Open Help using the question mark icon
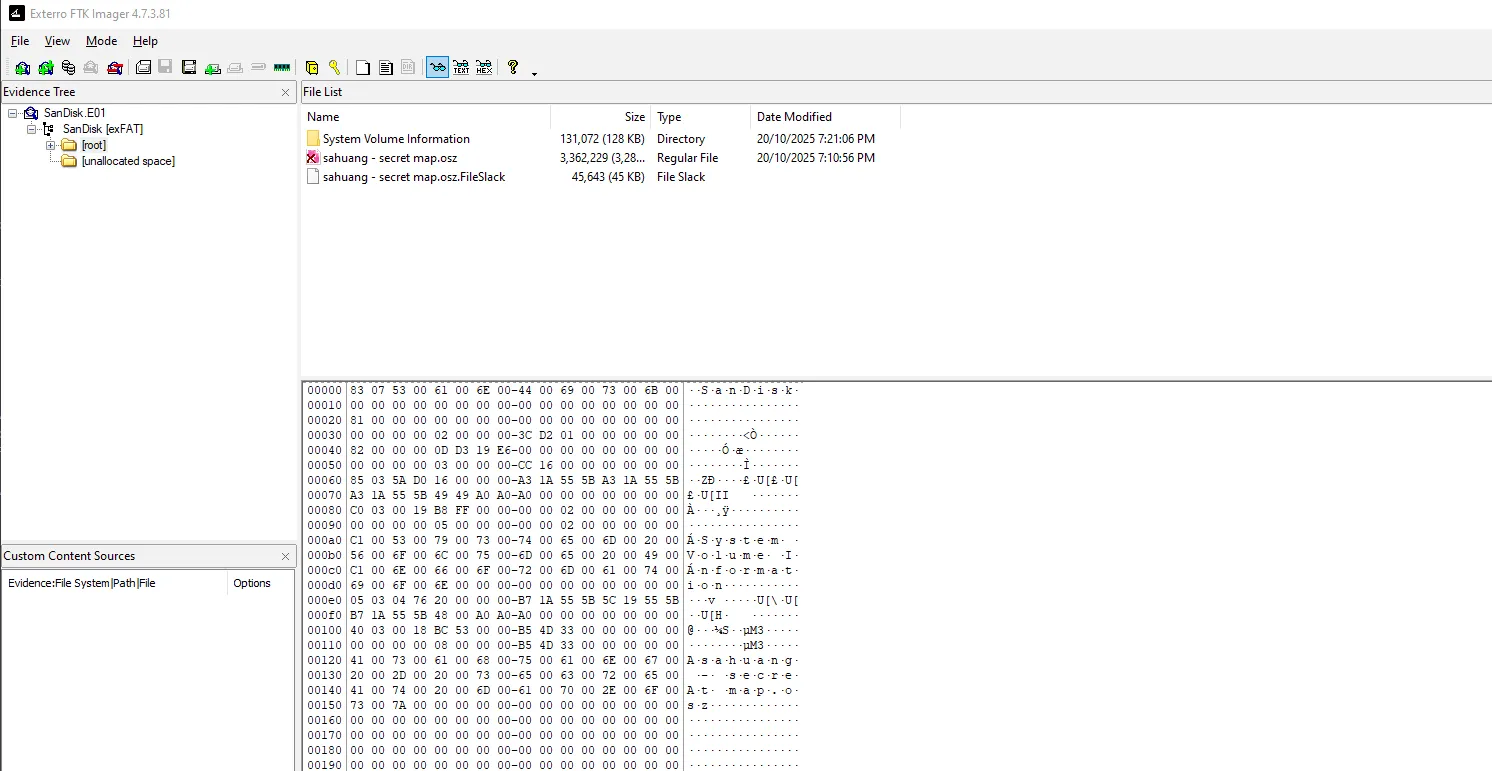The width and height of the screenshot is (1492, 771). pos(512,67)
